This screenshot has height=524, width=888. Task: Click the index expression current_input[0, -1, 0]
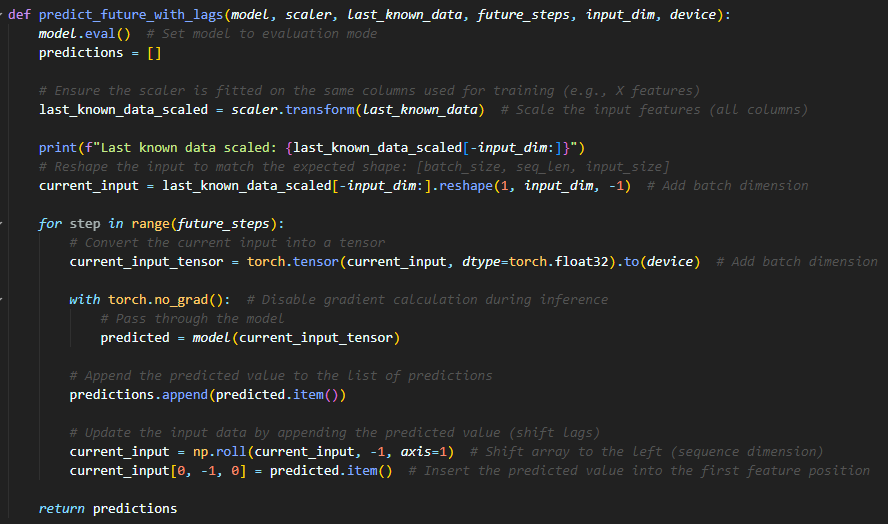(x=158, y=471)
